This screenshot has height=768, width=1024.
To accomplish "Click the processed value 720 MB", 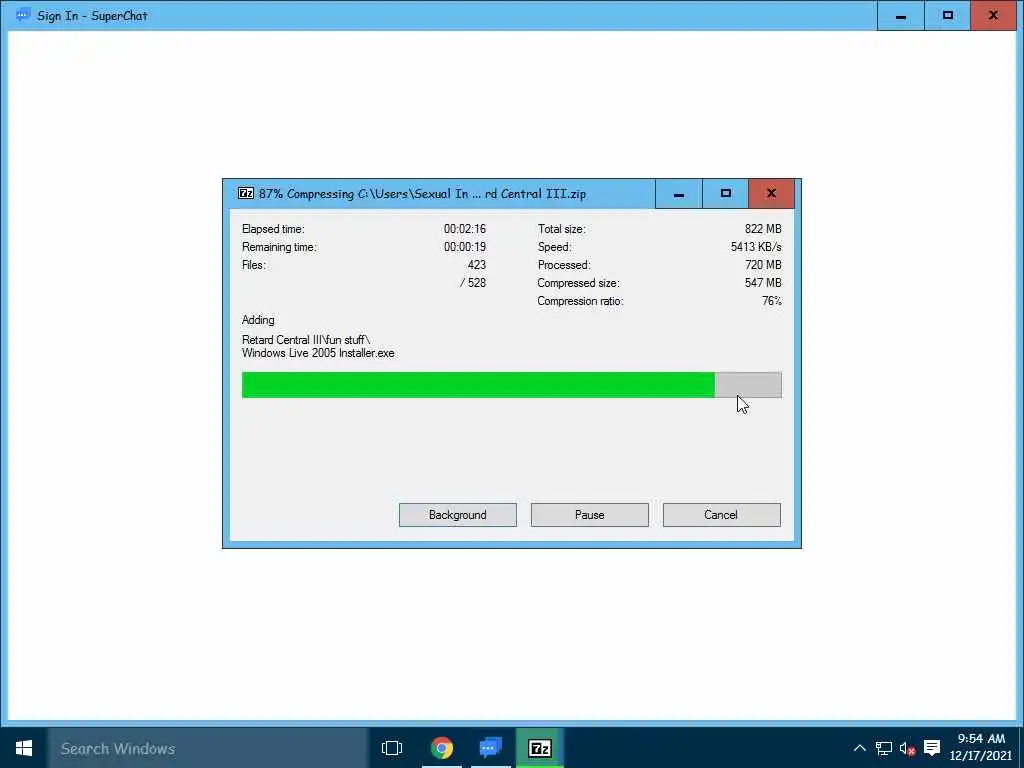I will pos(763,265).
